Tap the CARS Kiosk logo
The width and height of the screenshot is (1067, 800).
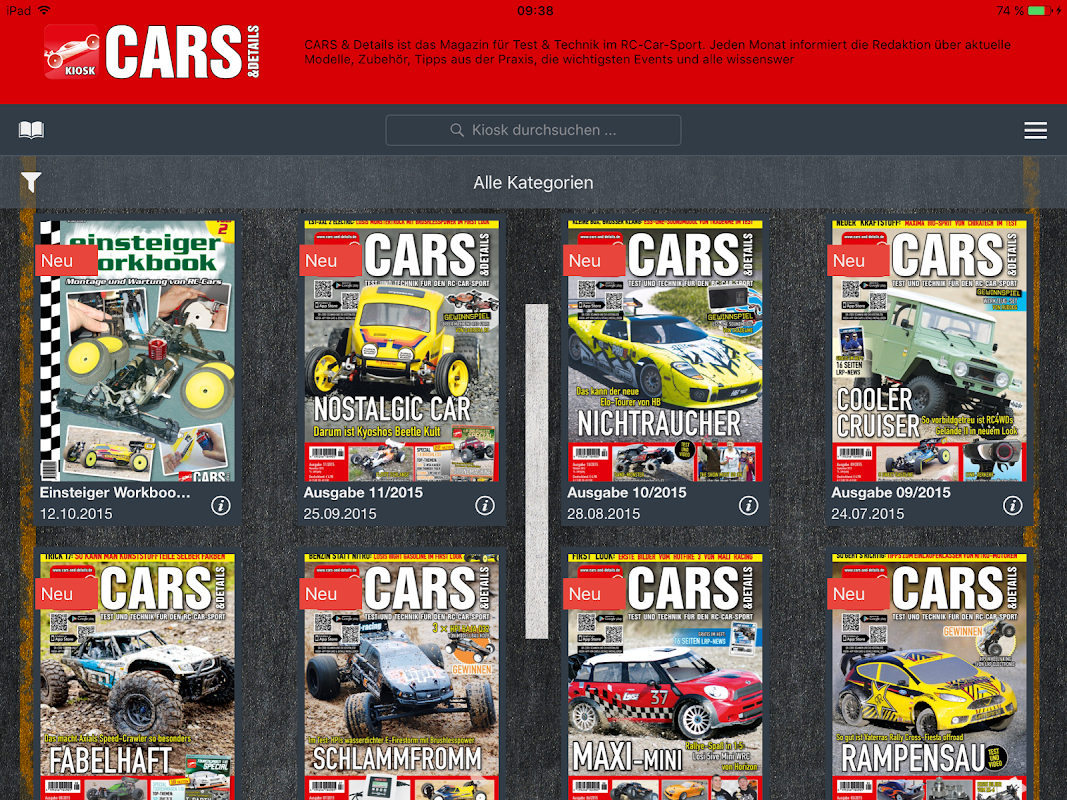pos(152,52)
